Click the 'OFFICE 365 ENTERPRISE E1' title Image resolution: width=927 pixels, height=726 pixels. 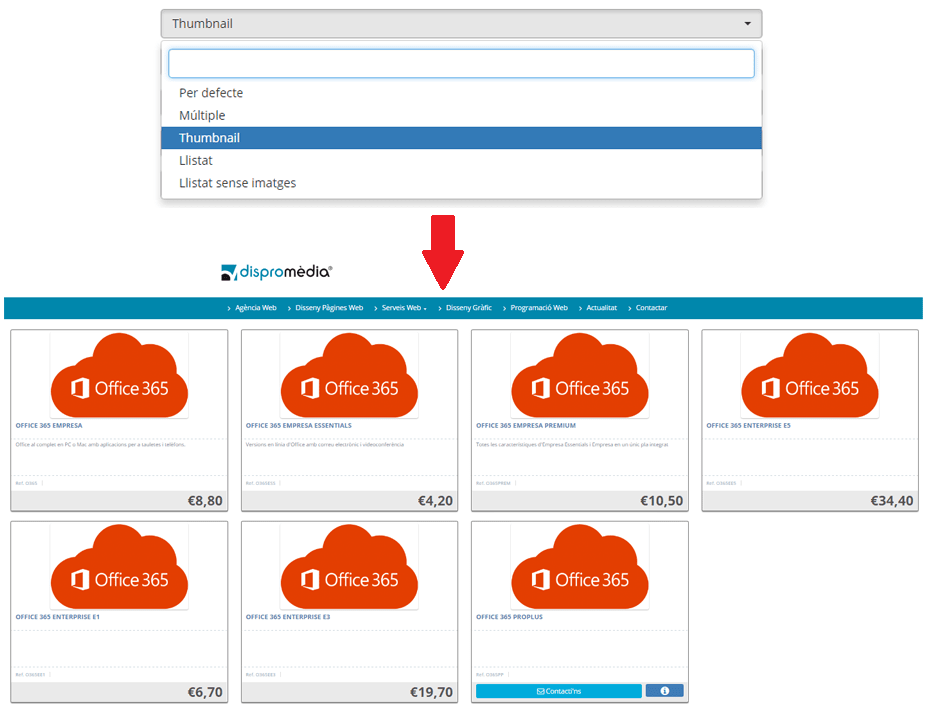point(57,617)
